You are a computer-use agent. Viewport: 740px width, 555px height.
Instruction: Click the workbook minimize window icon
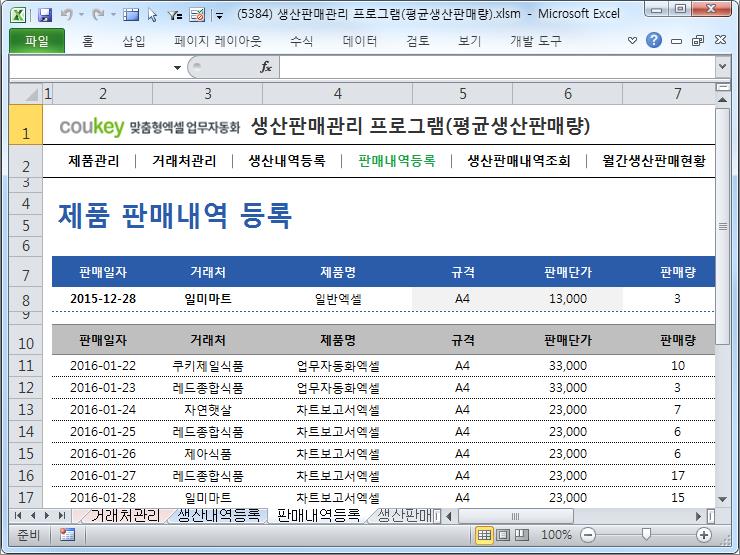pyautogui.click(x=676, y=41)
